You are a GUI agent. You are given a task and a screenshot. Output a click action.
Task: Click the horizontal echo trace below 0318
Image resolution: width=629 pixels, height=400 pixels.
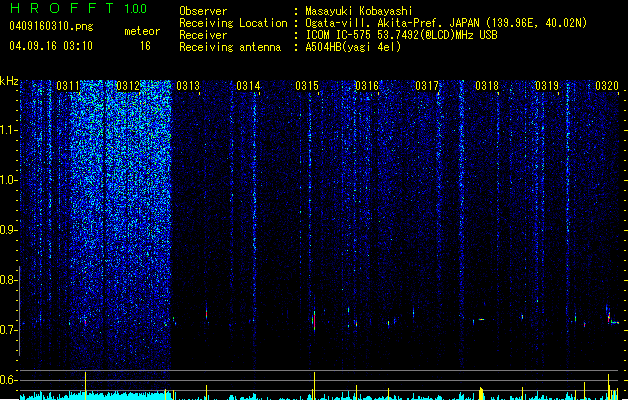[x=479, y=320]
